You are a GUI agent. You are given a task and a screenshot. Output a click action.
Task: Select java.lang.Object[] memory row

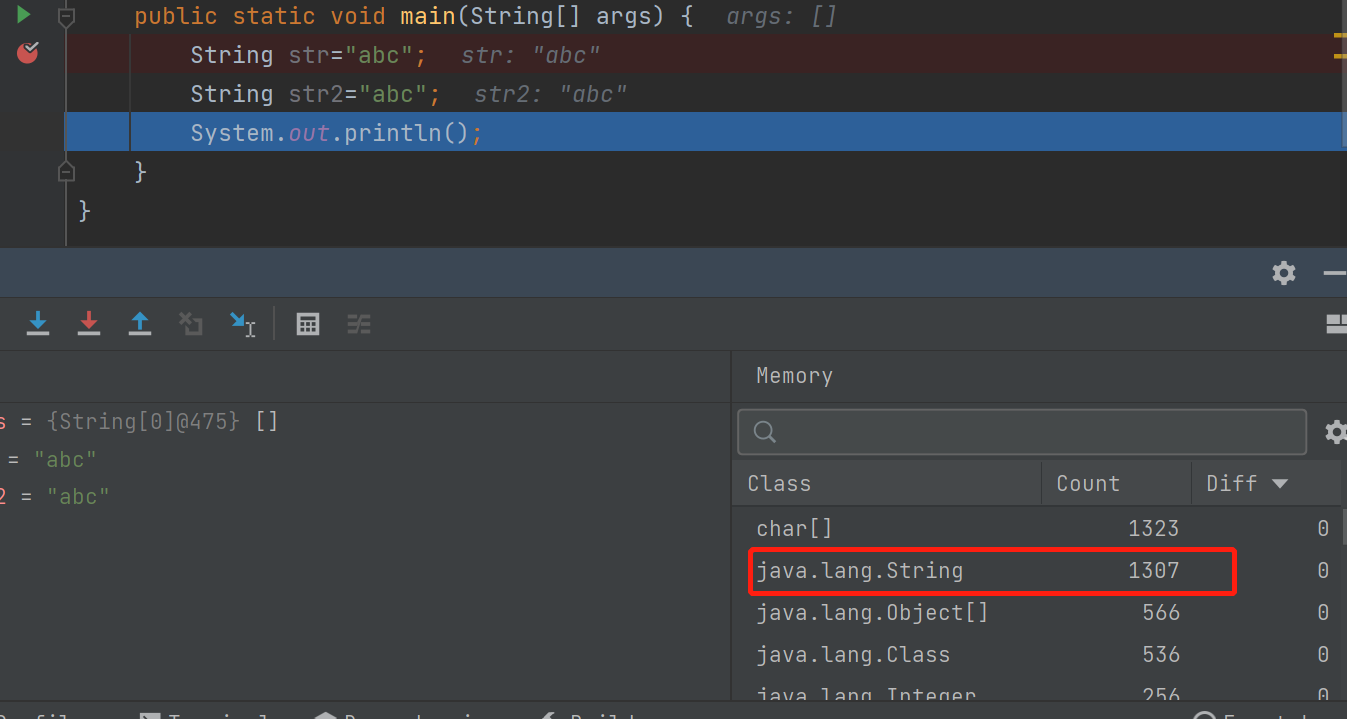click(1035, 612)
